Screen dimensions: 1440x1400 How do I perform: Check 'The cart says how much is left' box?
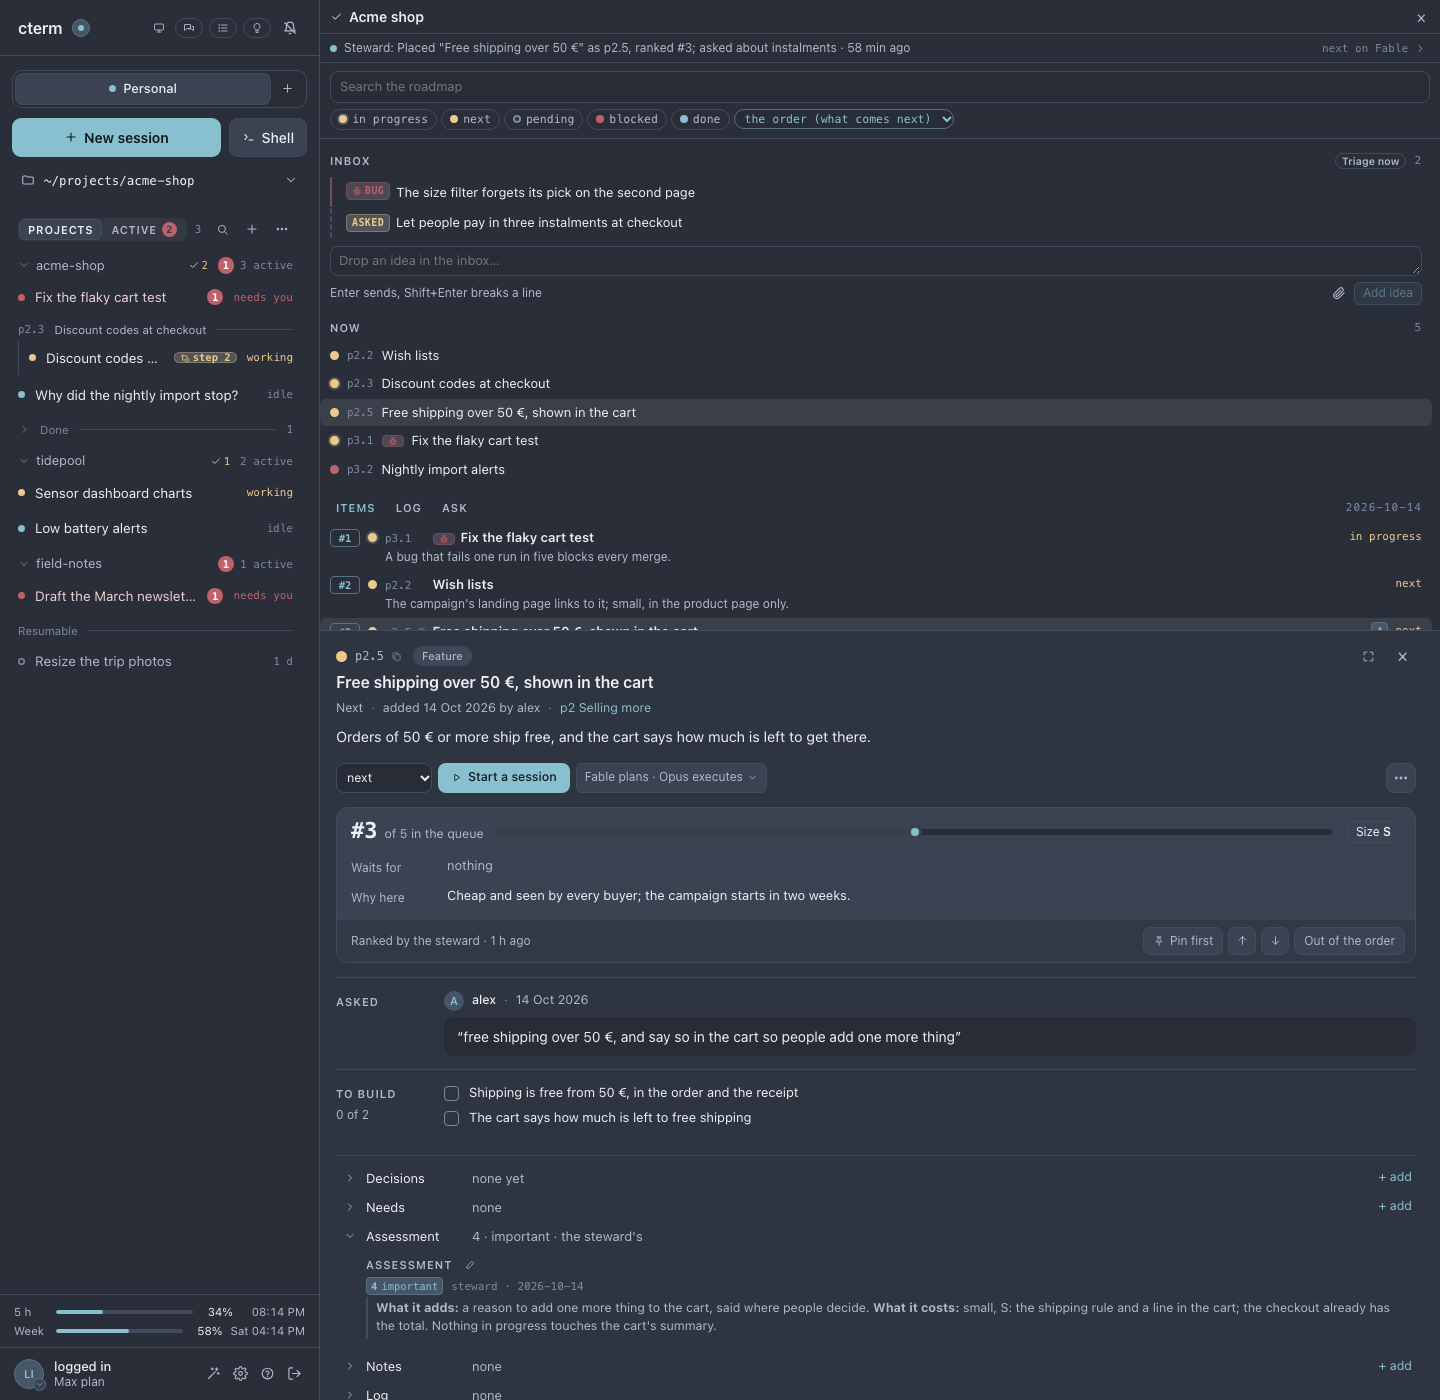coord(452,1119)
